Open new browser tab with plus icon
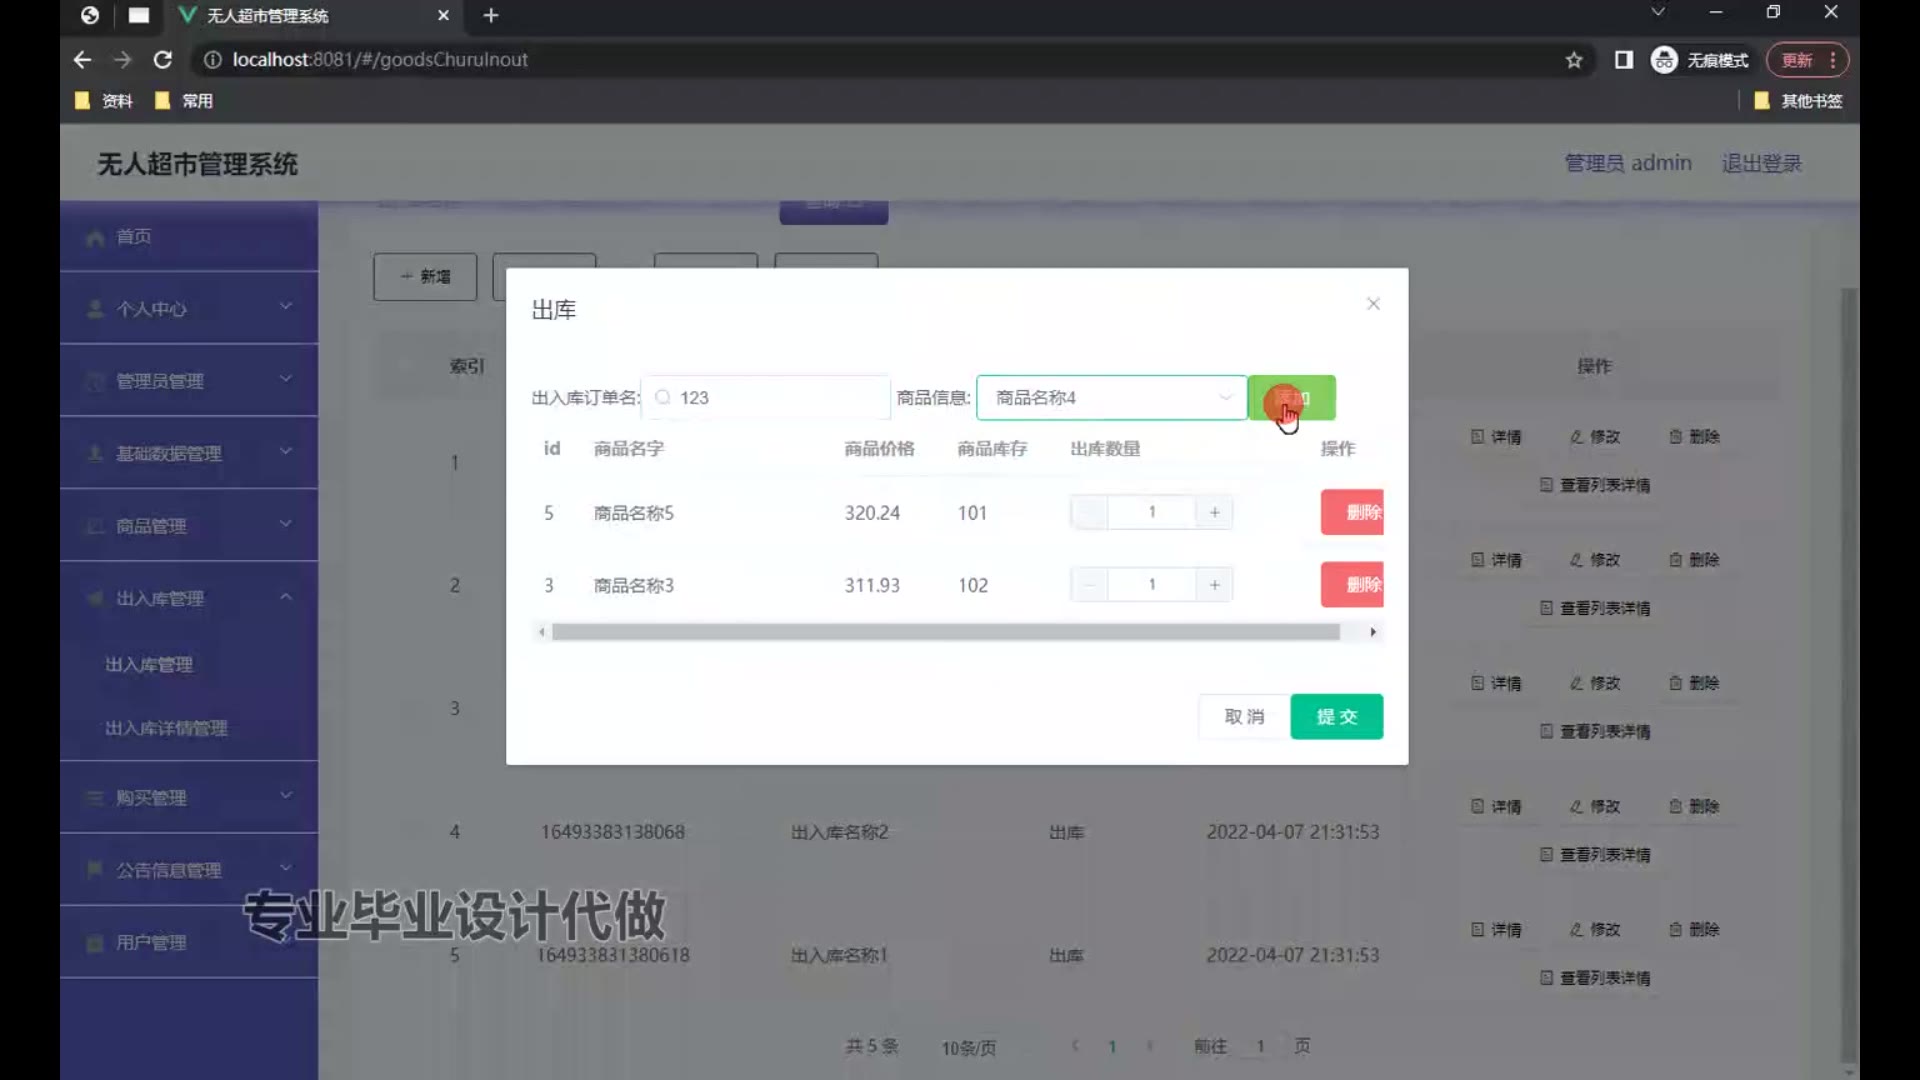The height and width of the screenshot is (1080, 1920). point(491,15)
